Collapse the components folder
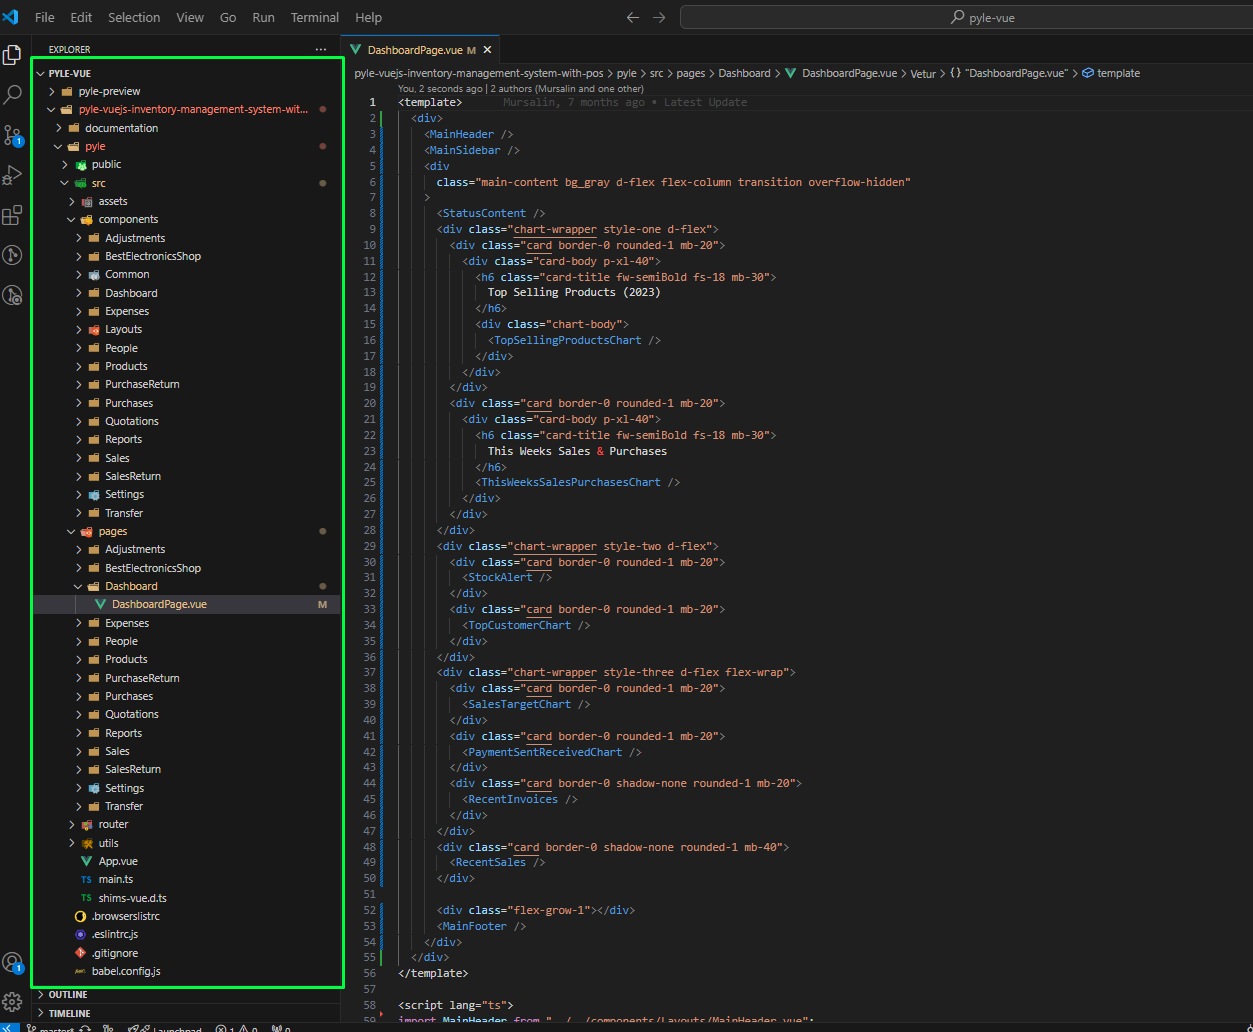The image size is (1253, 1032). pyautogui.click(x=72, y=219)
